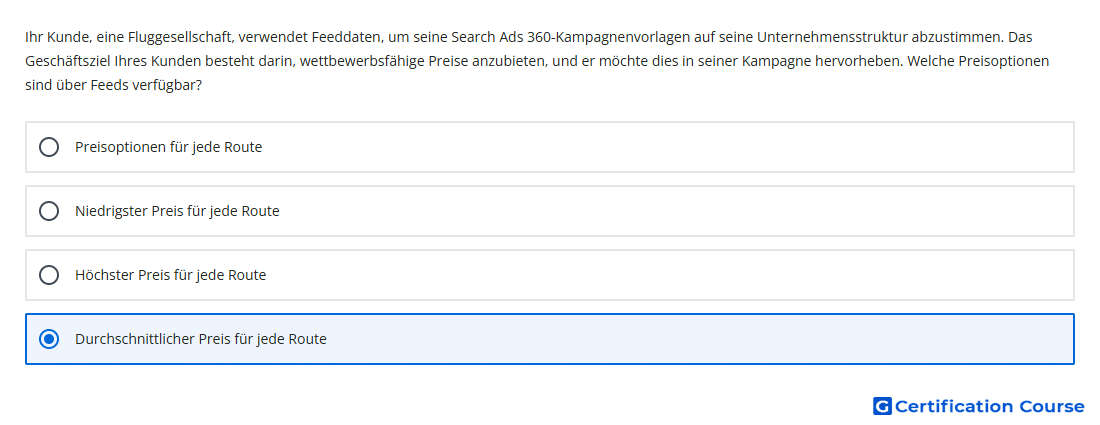This screenshot has height=425, width=1100.
Task: Click the selected Durchschnittlicher Preis radio button
Action: click(49, 339)
